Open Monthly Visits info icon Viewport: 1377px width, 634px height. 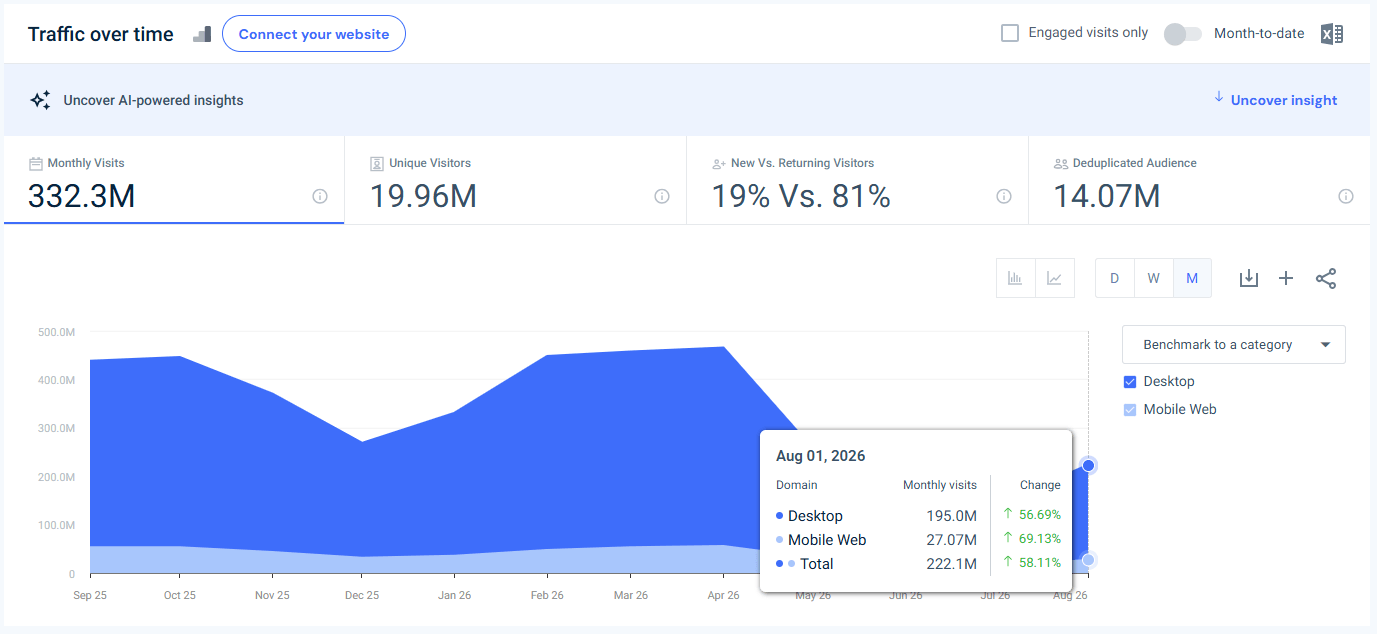pos(320,196)
